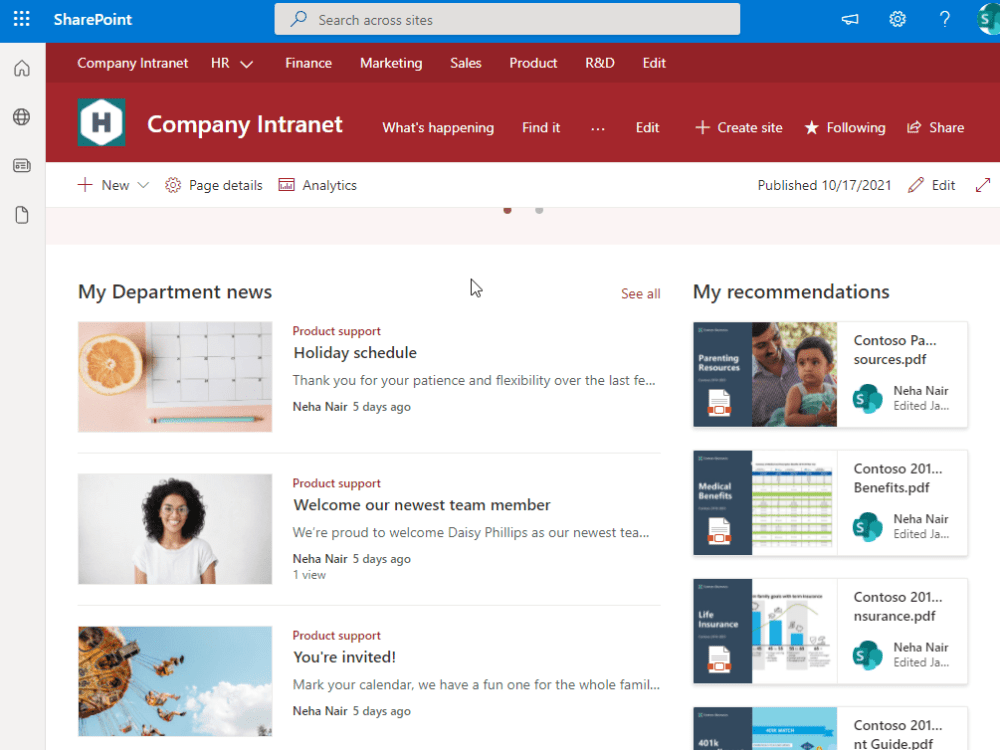Image resolution: width=1000 pixels, height=750 pixels.
Task: Click the Share arrow icon
Action: (x=914, y=128)
